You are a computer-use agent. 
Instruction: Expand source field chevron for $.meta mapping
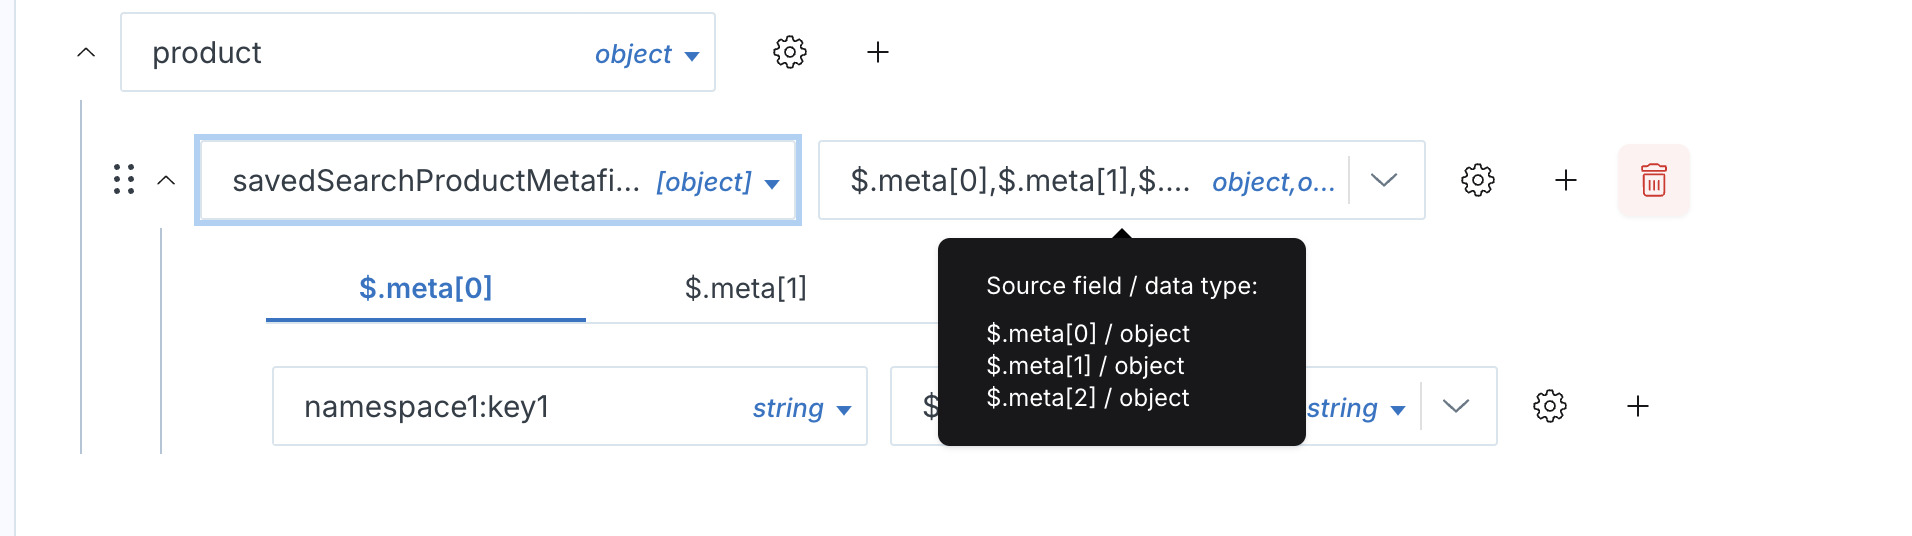pyautogui.click(x=1384, y=180)
